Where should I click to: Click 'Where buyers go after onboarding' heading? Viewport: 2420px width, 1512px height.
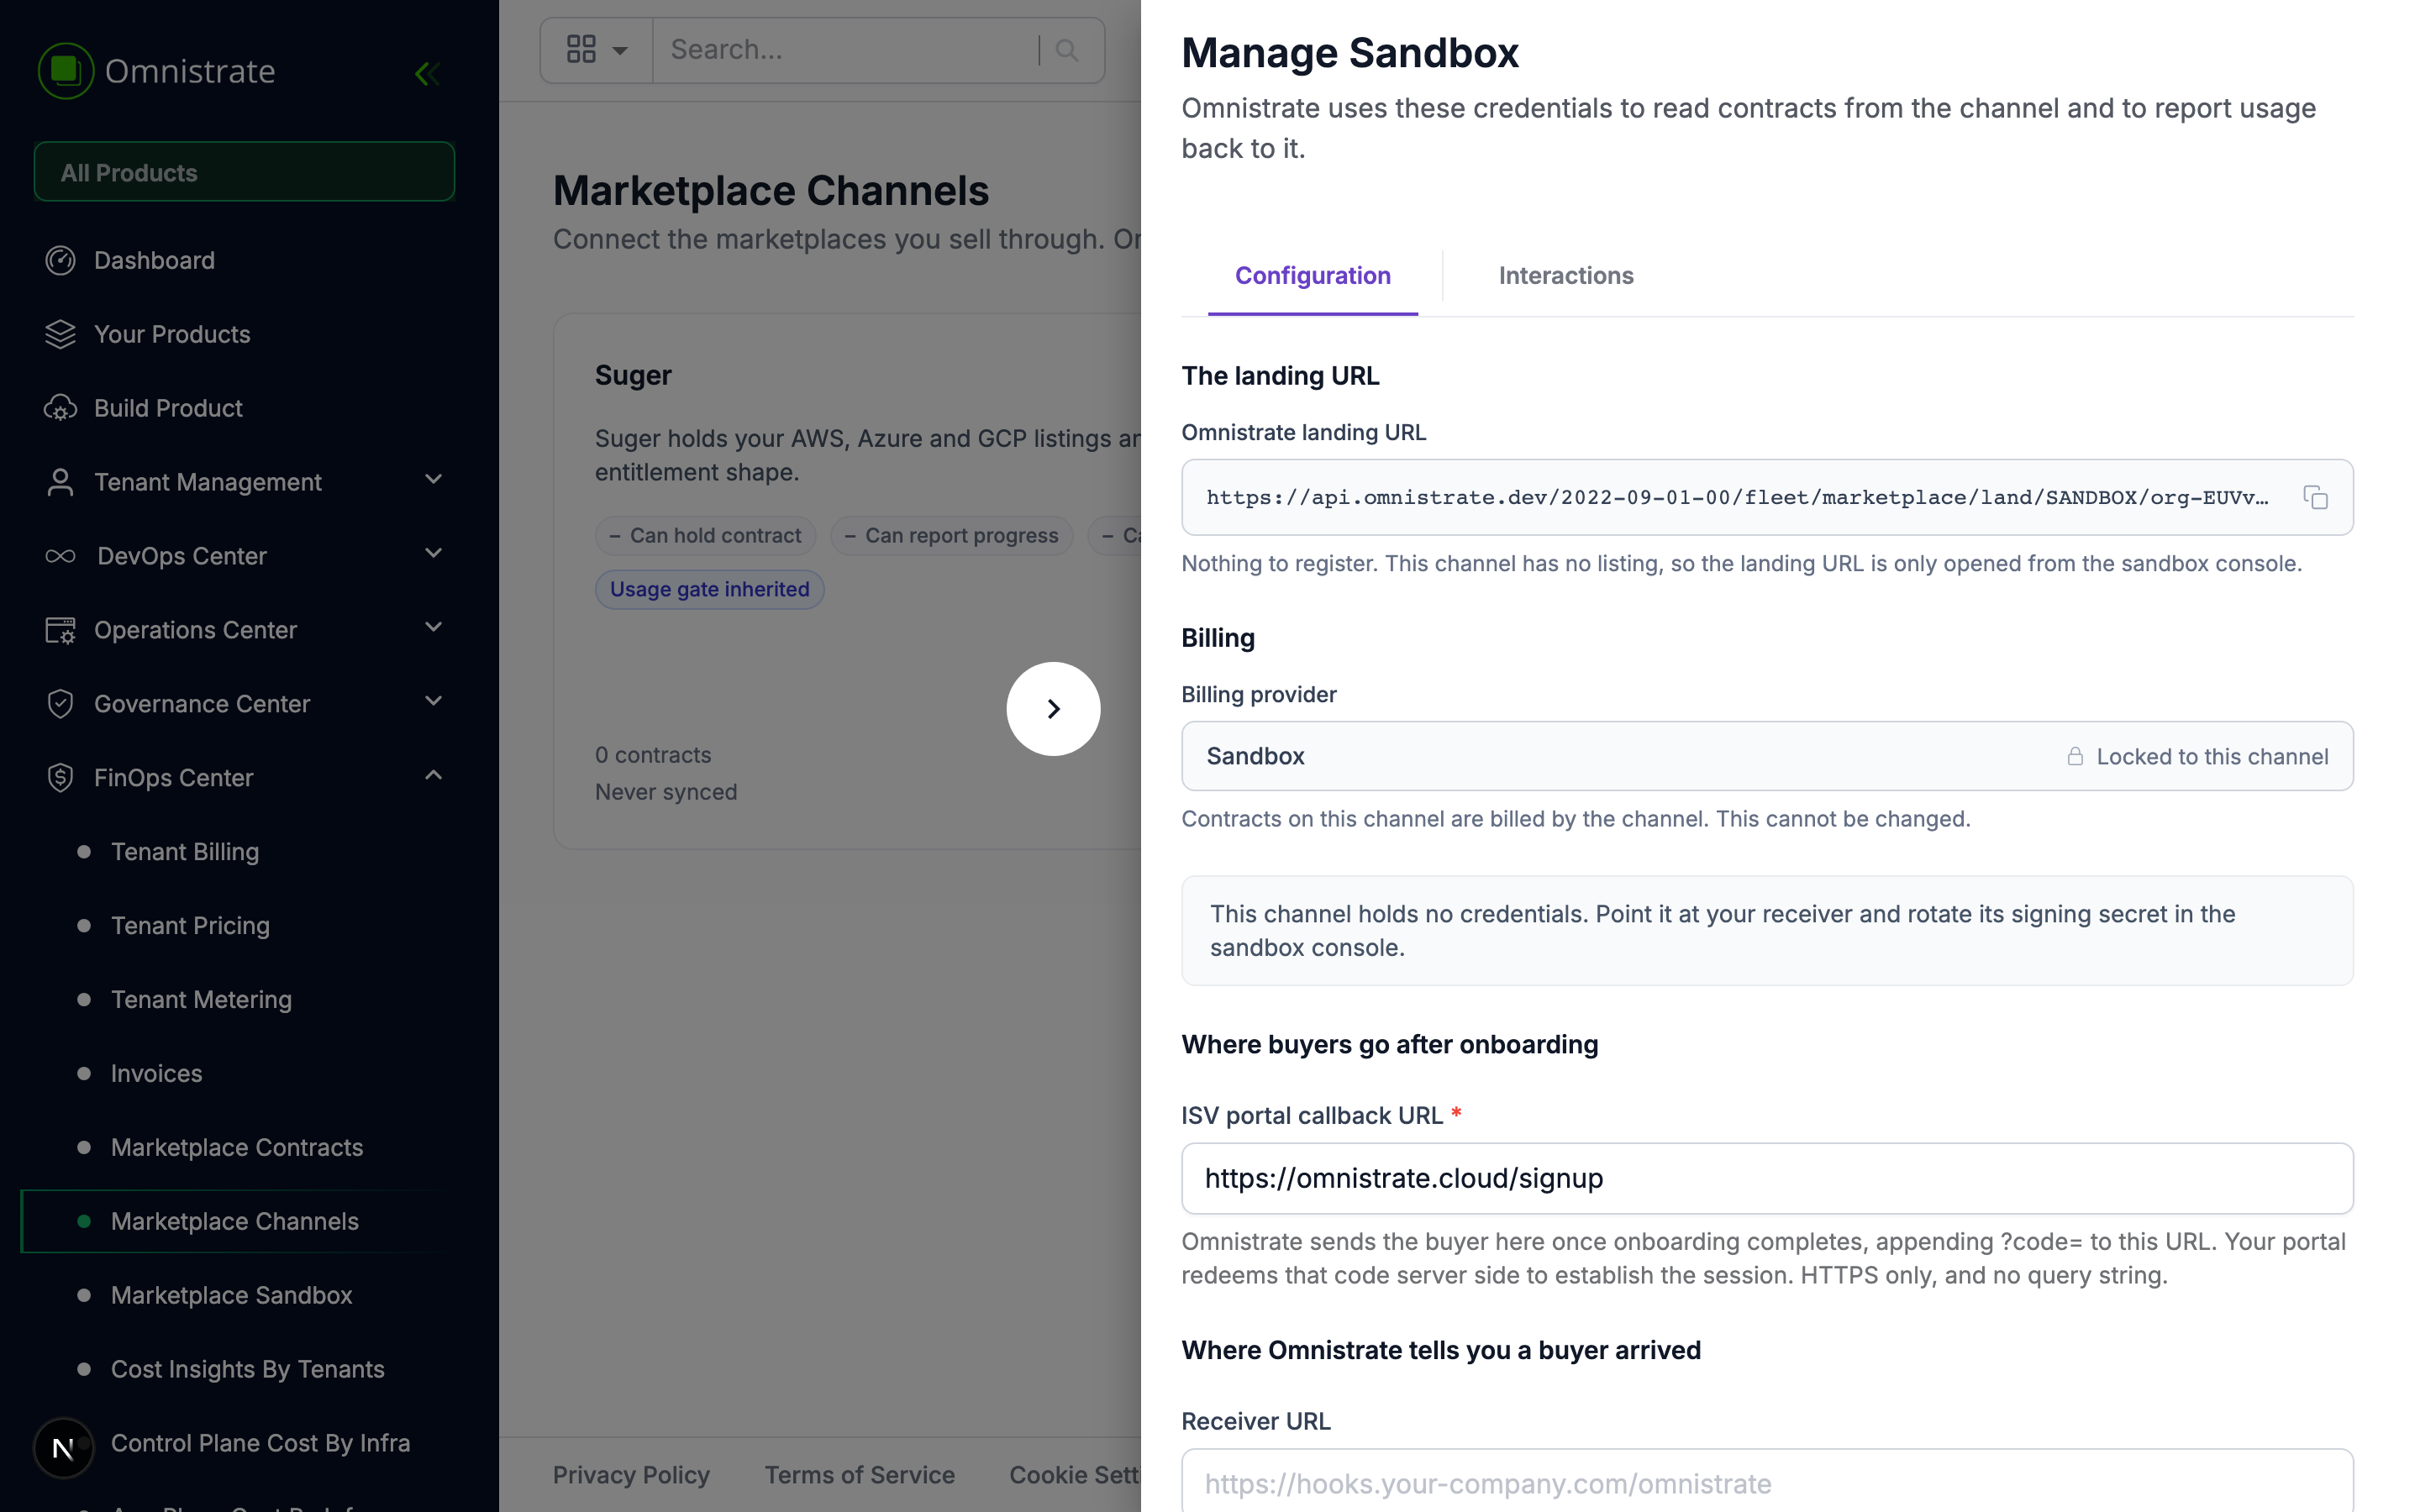(1390, 1045)
